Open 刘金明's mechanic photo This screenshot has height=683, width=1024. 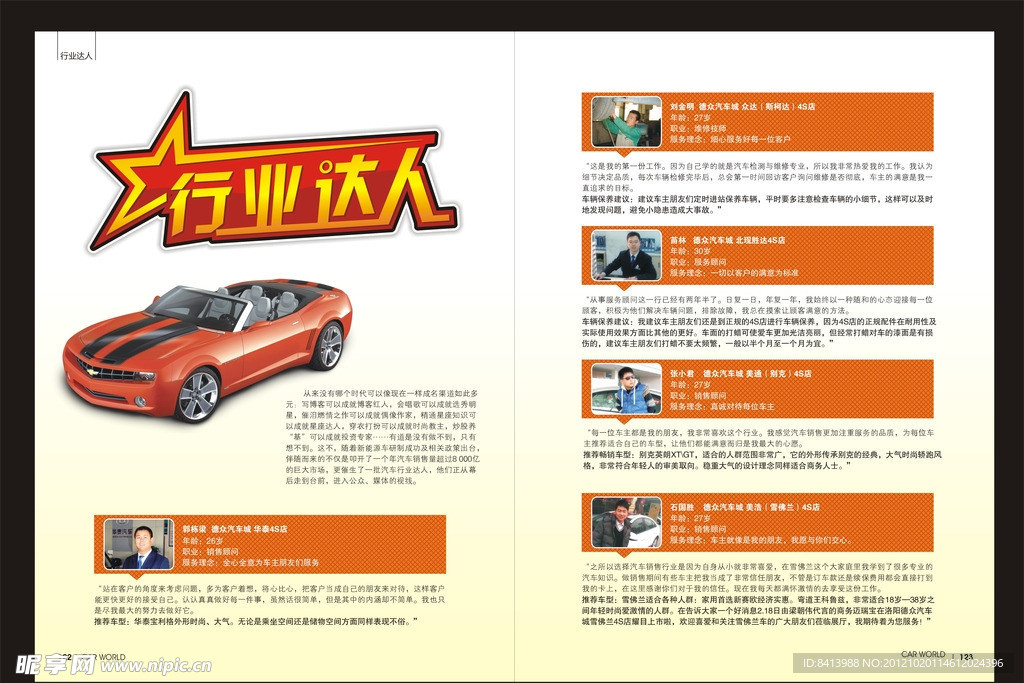pos(626,122)
